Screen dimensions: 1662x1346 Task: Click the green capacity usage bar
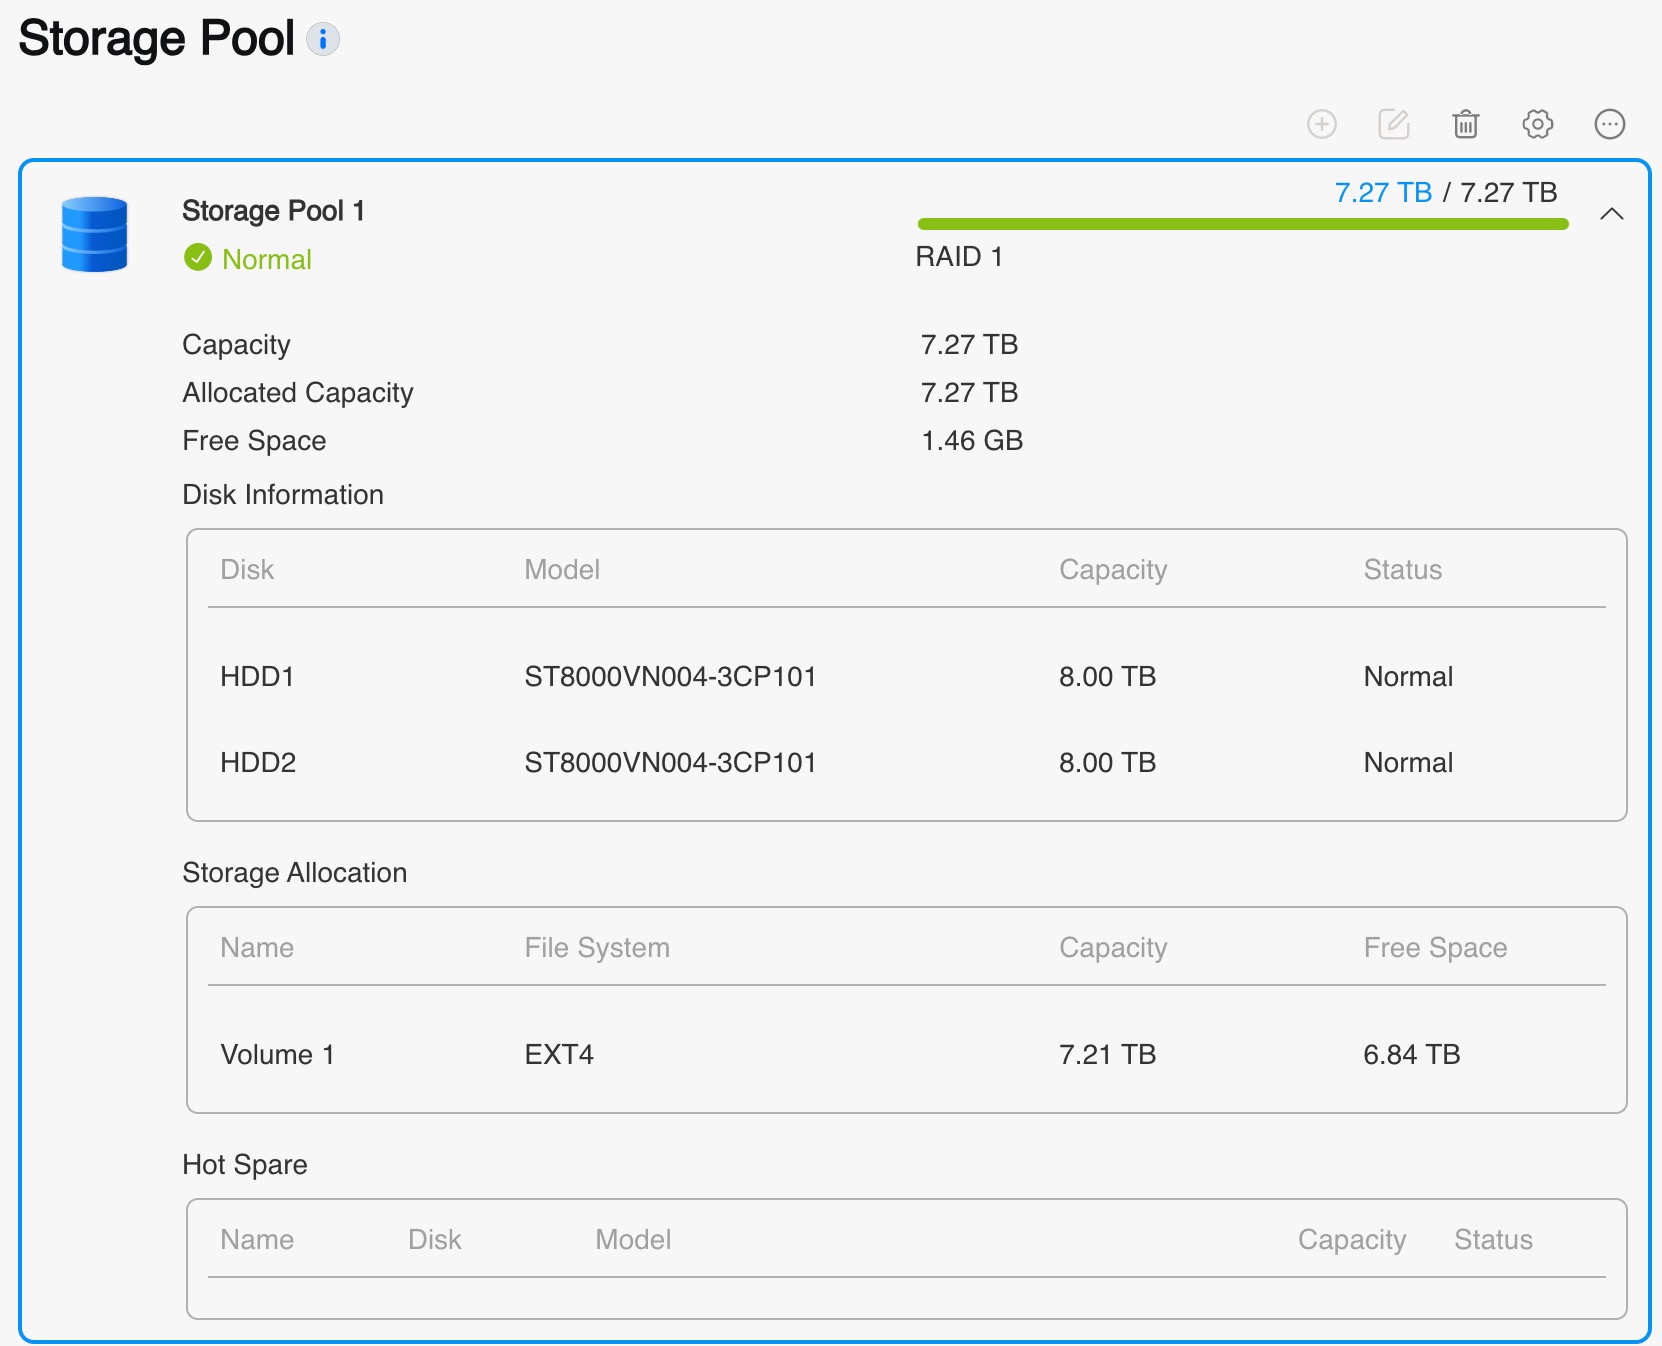[x=1242, y=224]
